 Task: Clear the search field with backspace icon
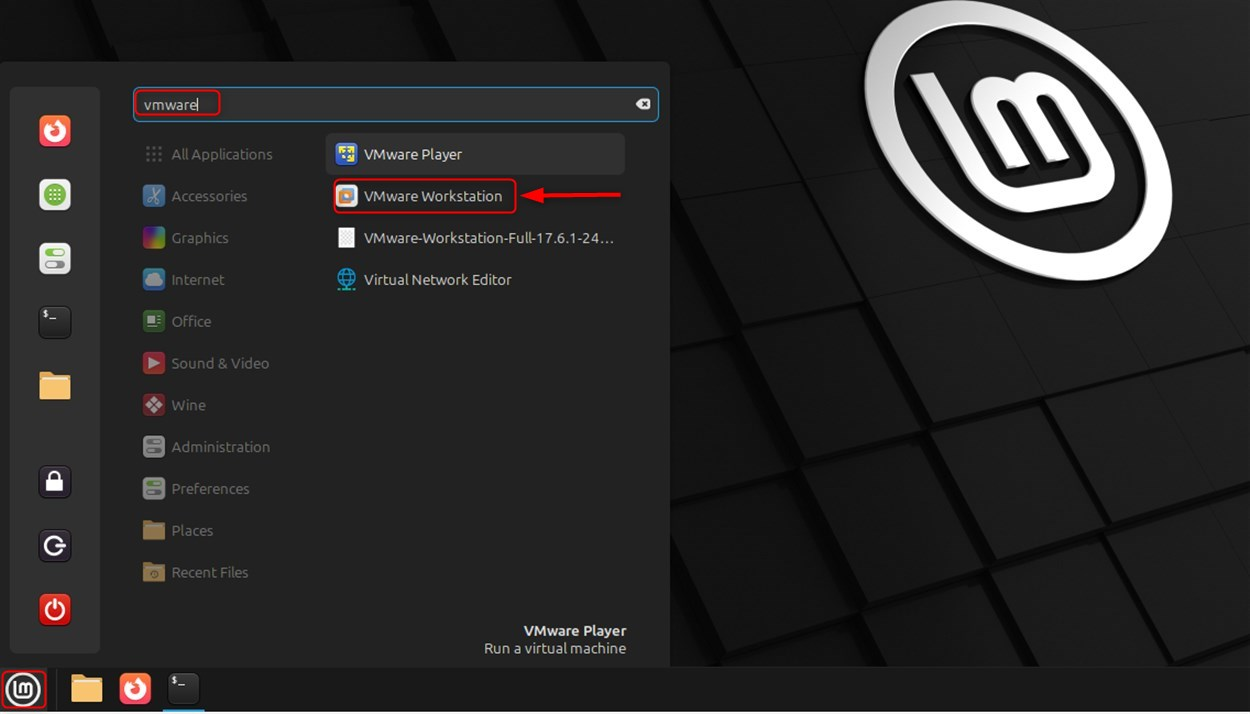(x=643, y=104)
